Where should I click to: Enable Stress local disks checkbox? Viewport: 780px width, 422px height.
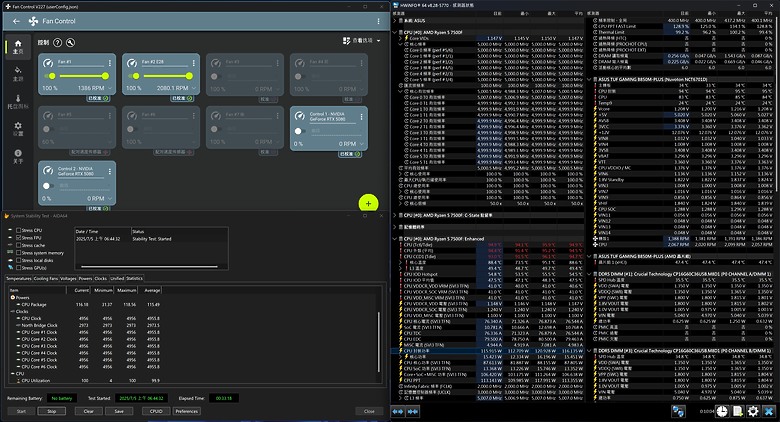point(18,260)
